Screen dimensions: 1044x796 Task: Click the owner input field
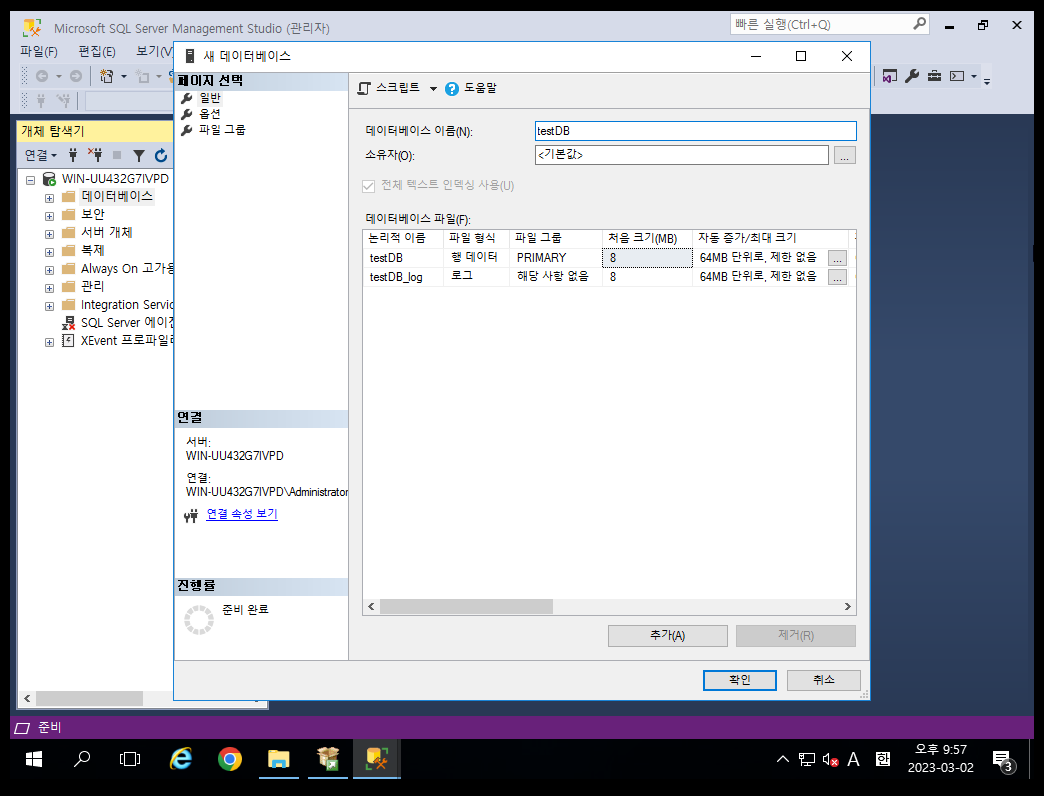tap(682, 155)
